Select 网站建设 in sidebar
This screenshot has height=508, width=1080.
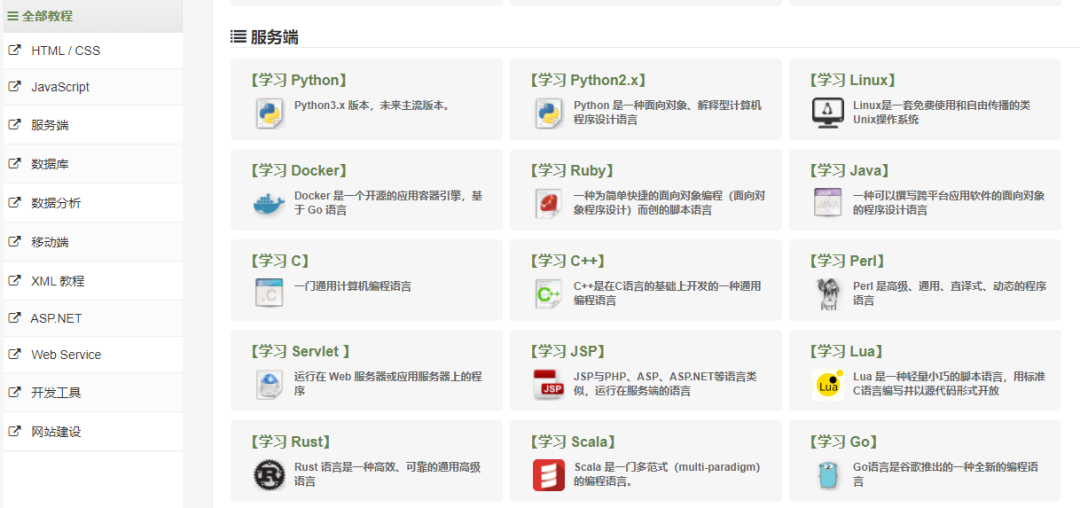[x=93, y=432]
